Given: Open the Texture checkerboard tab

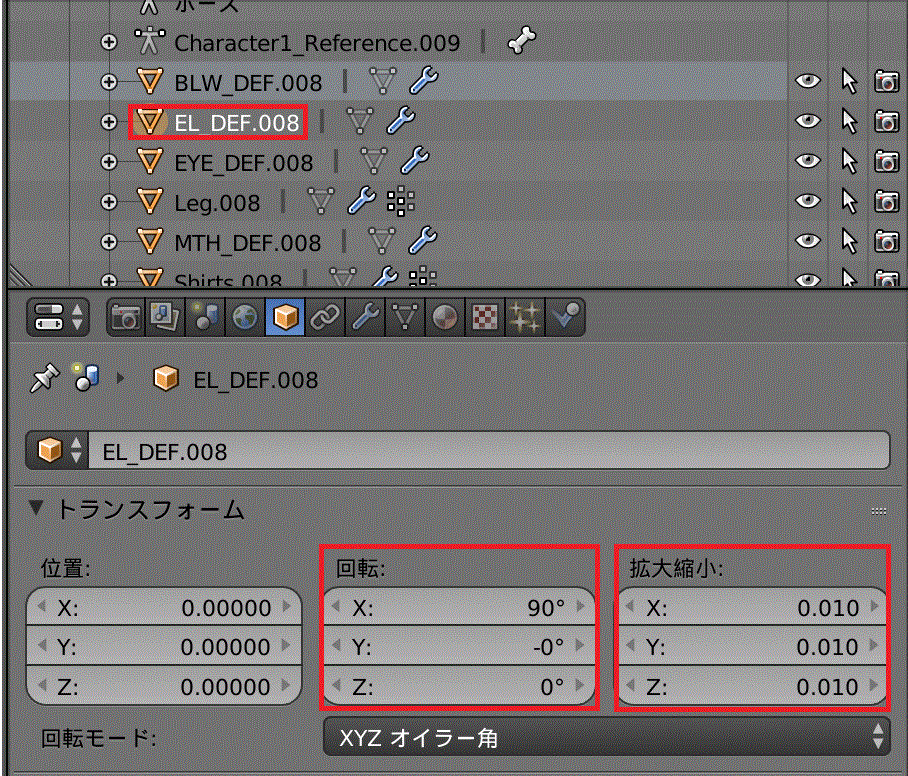Looking at the screenshot, I should point(484,318).
